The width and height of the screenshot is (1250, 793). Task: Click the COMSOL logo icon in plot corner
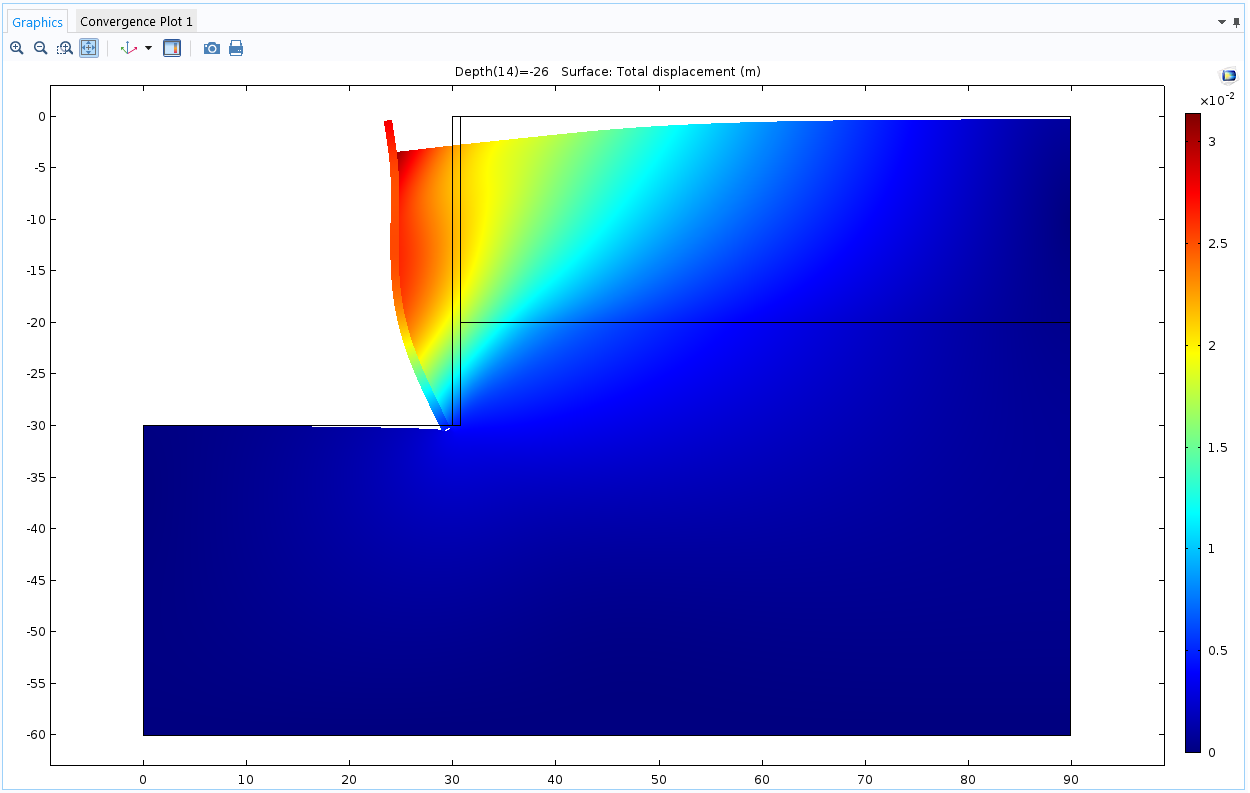(1229, 76)
